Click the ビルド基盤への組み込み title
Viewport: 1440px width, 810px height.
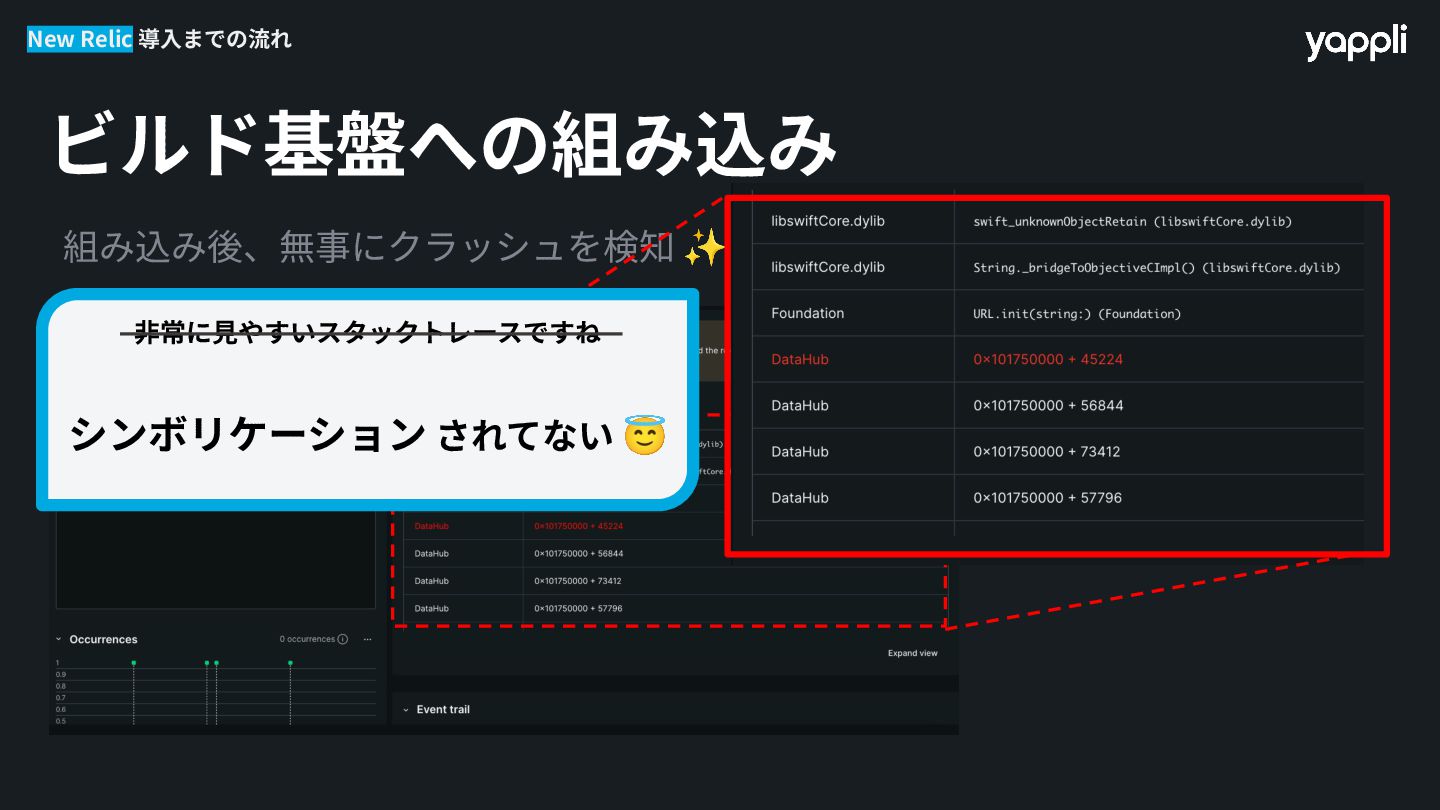click(445, 144)
